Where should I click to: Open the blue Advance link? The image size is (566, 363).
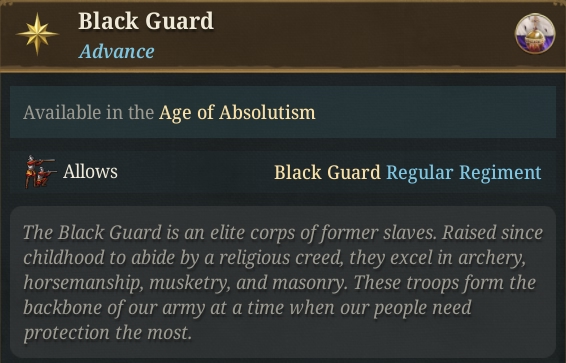(117, 51)
